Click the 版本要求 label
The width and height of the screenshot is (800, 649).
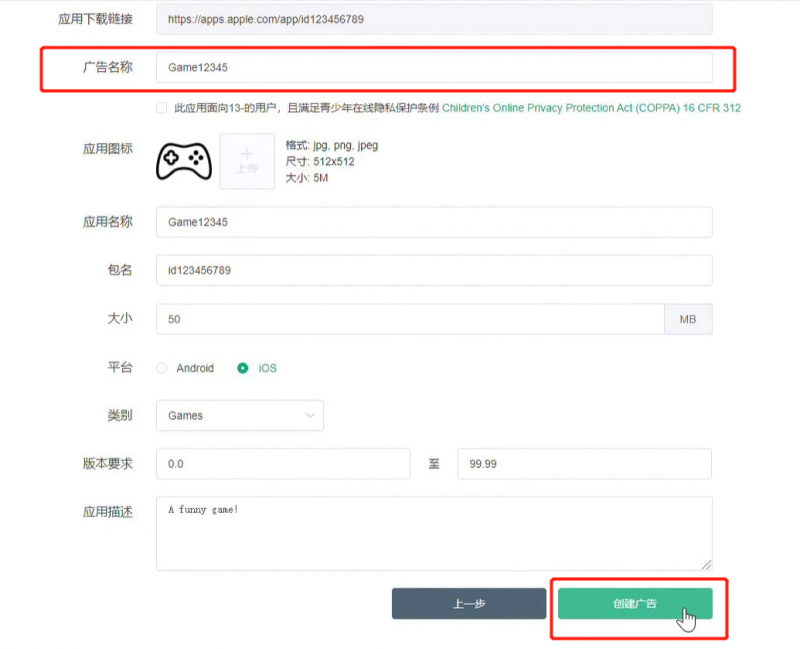click(108, 463)
